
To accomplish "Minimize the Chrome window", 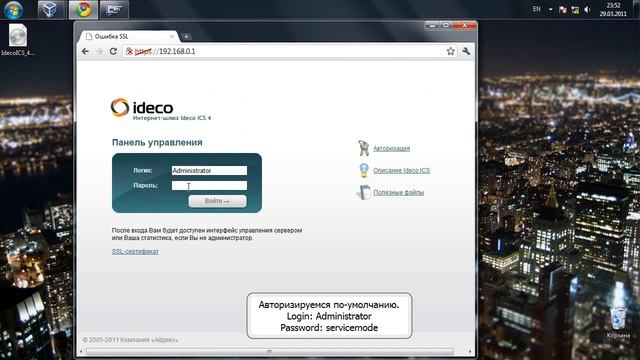I will pos(432,25).
